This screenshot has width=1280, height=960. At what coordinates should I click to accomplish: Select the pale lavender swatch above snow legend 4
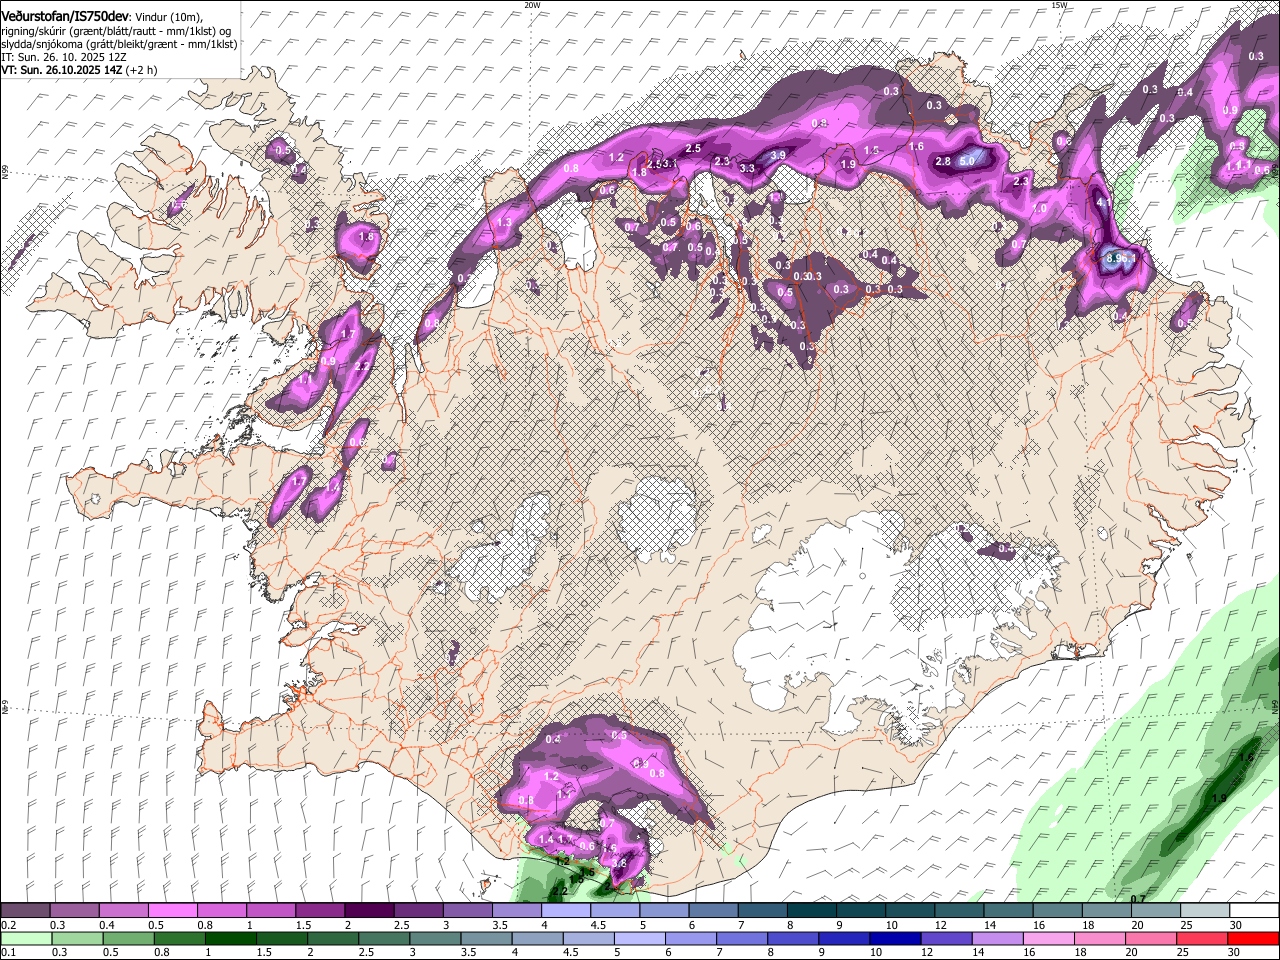566,911
